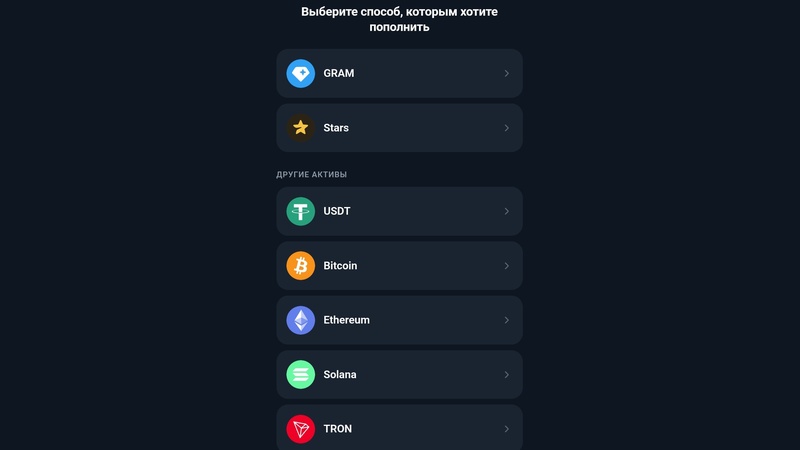Expand the Solana row chevron
The image size is (800, 450).
tap(507, 374)
